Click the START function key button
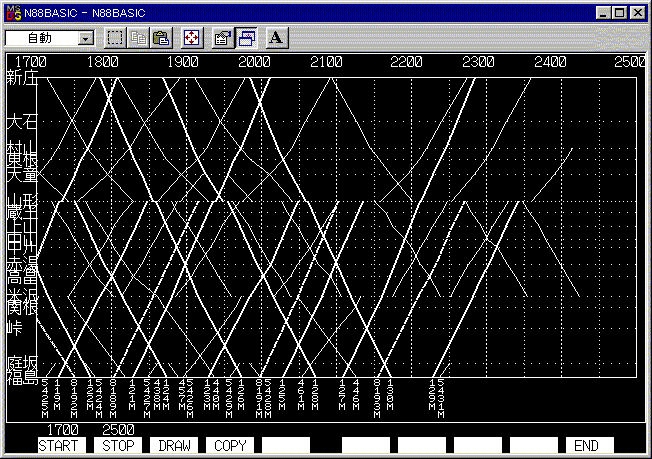Image resolution: width=652 pixels, height=459 pixels. click(62, 446)
